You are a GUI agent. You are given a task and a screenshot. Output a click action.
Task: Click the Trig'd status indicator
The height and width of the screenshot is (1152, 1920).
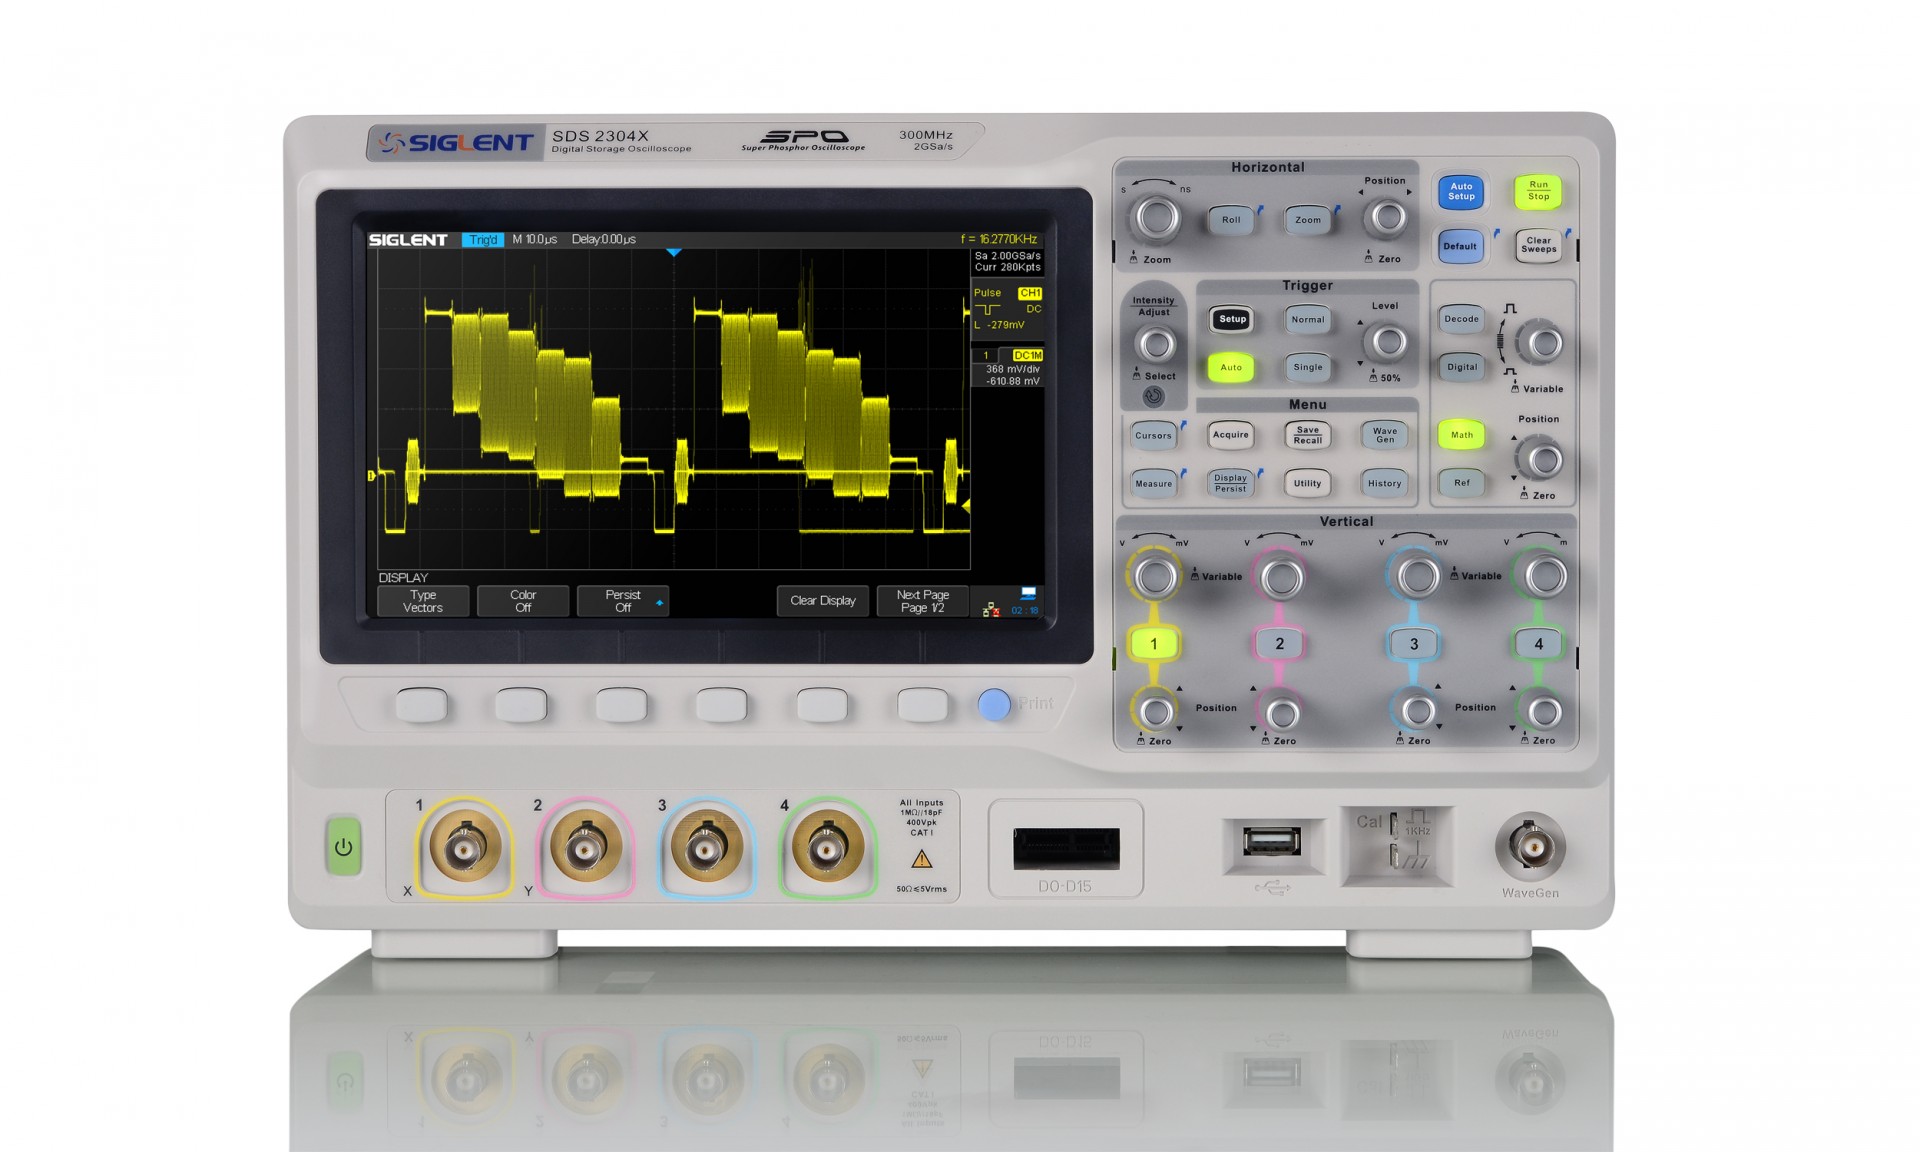483,240
